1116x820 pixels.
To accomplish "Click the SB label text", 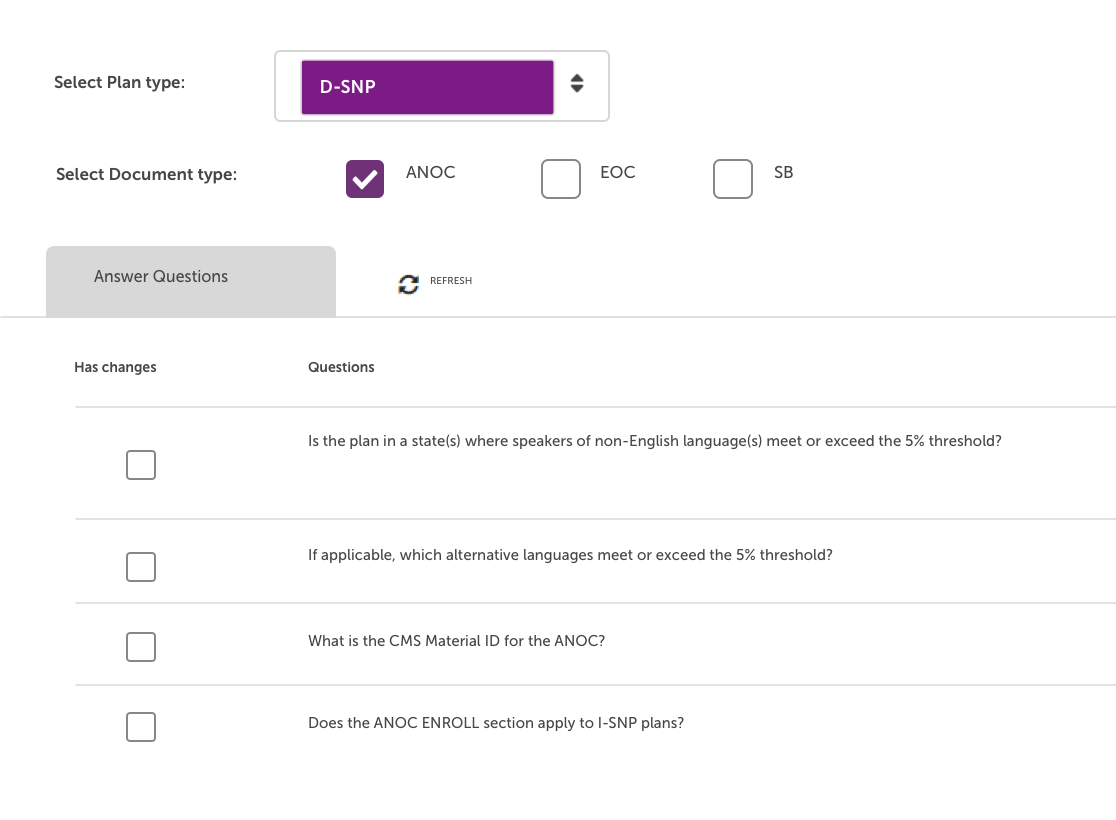I will tap(784, 172).
